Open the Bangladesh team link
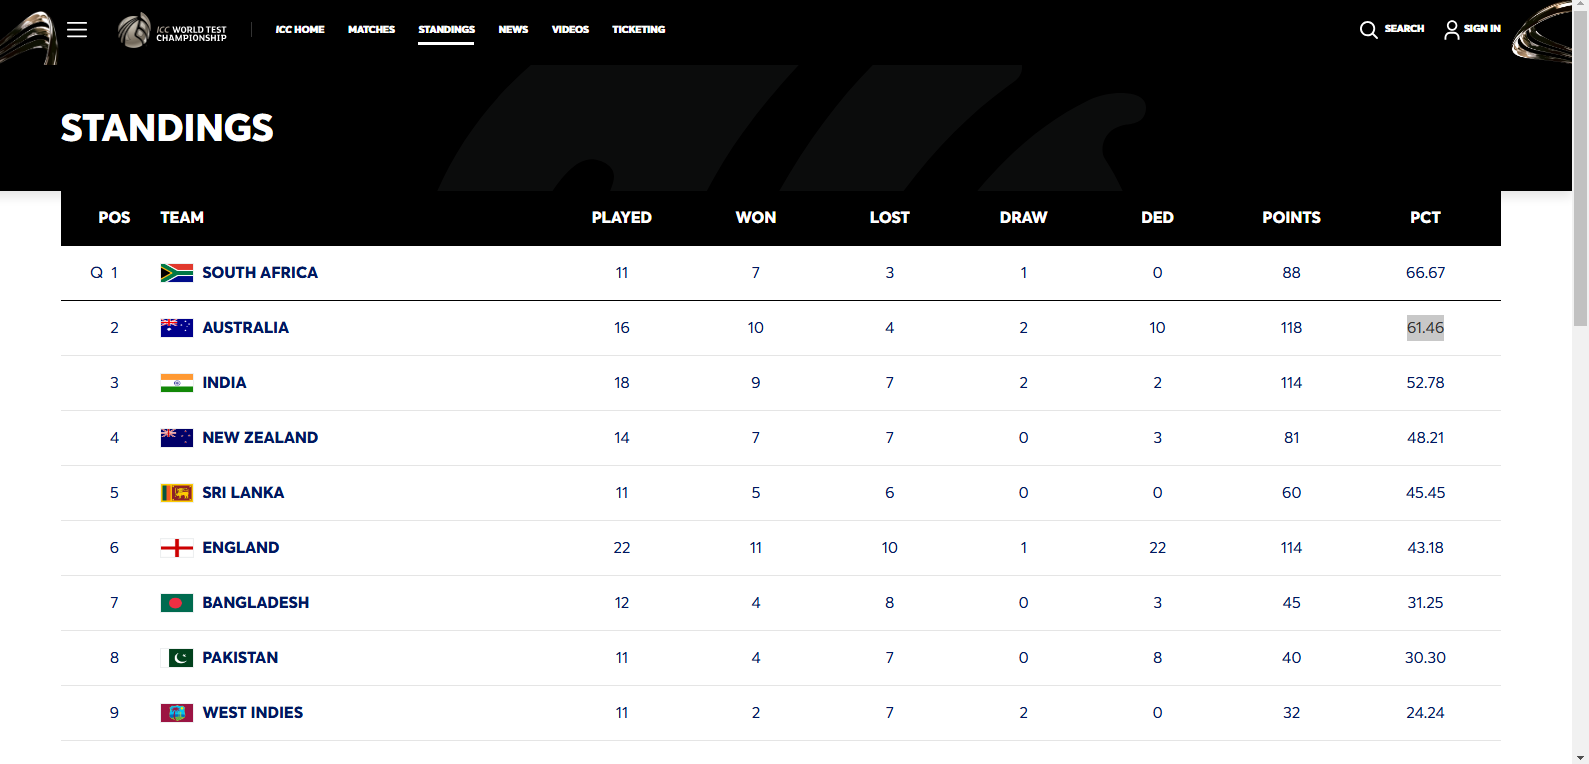The width and height of the screenshot is (1589, 764). click(x=256, y=603)
